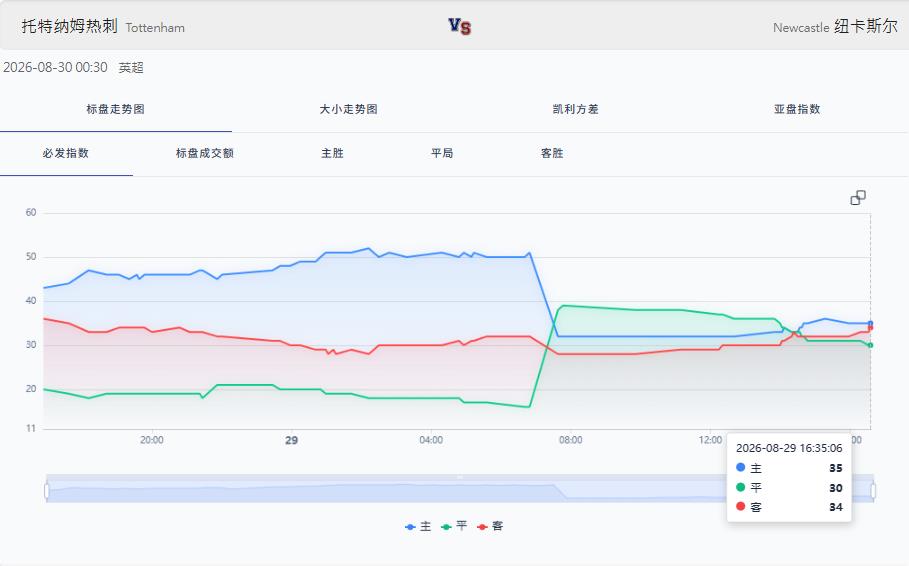Click the blue 主 endpoint on chart

(870, 324)
